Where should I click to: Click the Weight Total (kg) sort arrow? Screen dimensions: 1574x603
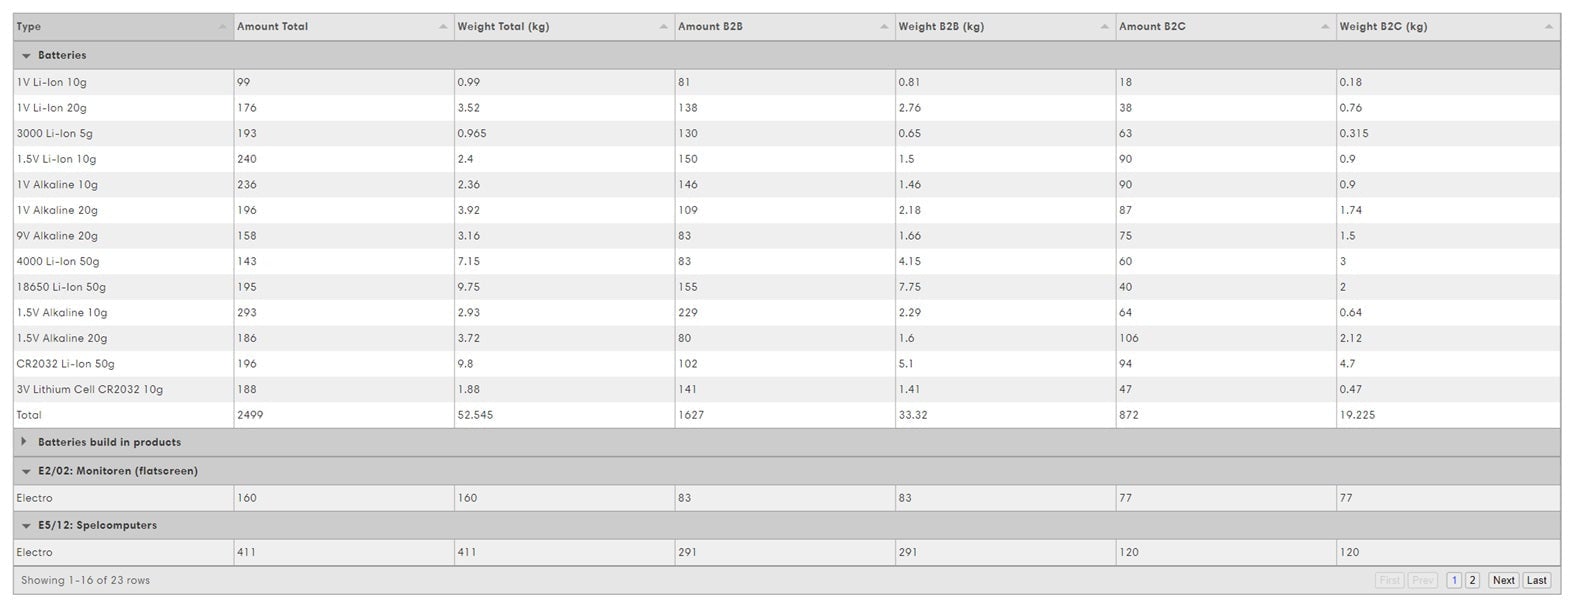pos(664,27)
